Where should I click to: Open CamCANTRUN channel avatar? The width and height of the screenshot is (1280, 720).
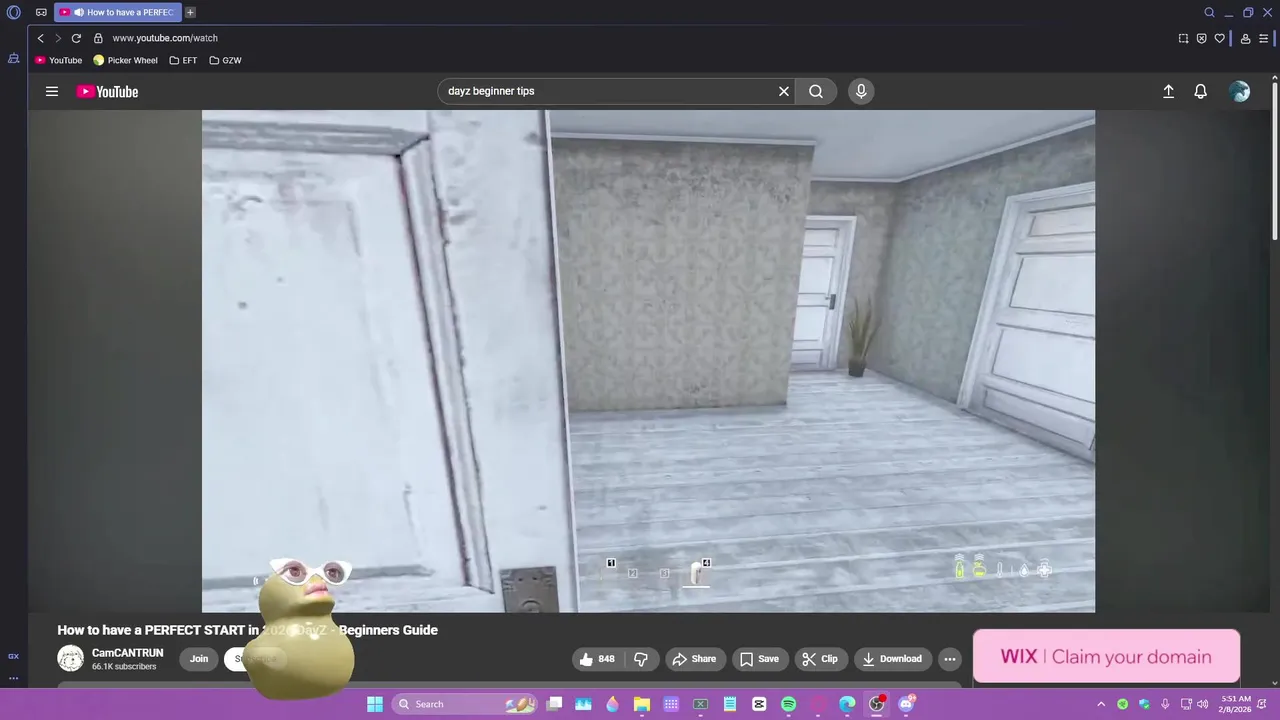tap(70, 658)
